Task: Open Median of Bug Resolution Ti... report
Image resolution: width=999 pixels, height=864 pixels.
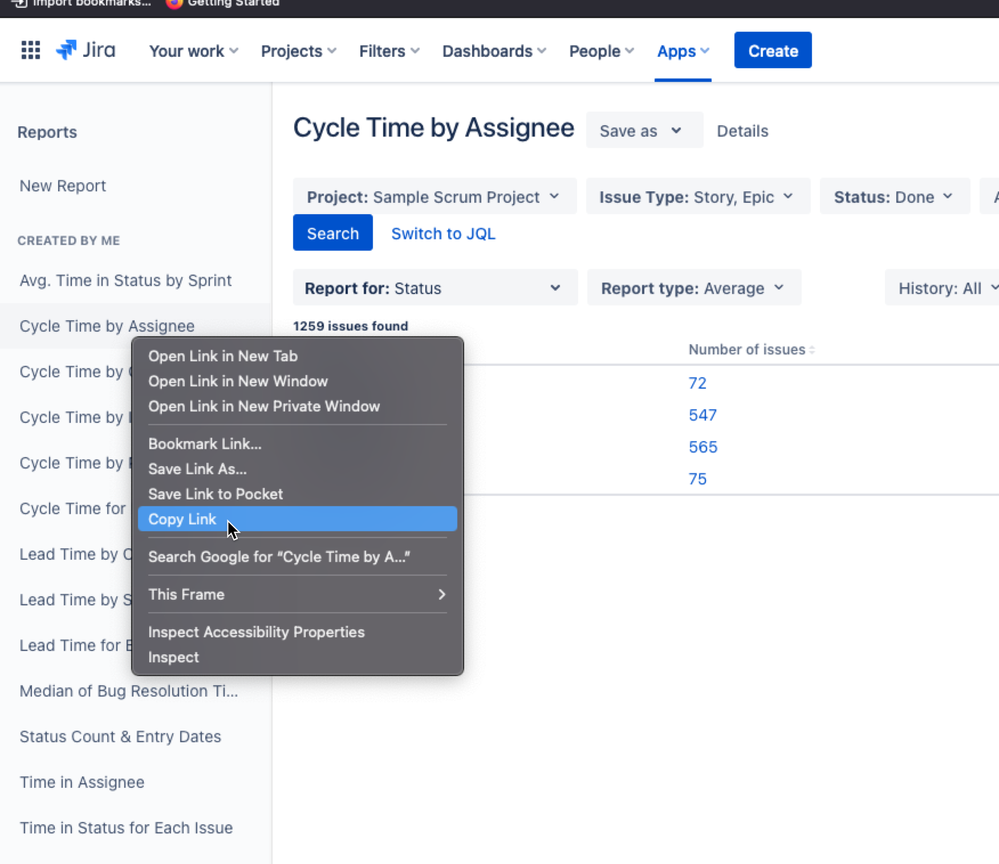Action: coord(129,691)
